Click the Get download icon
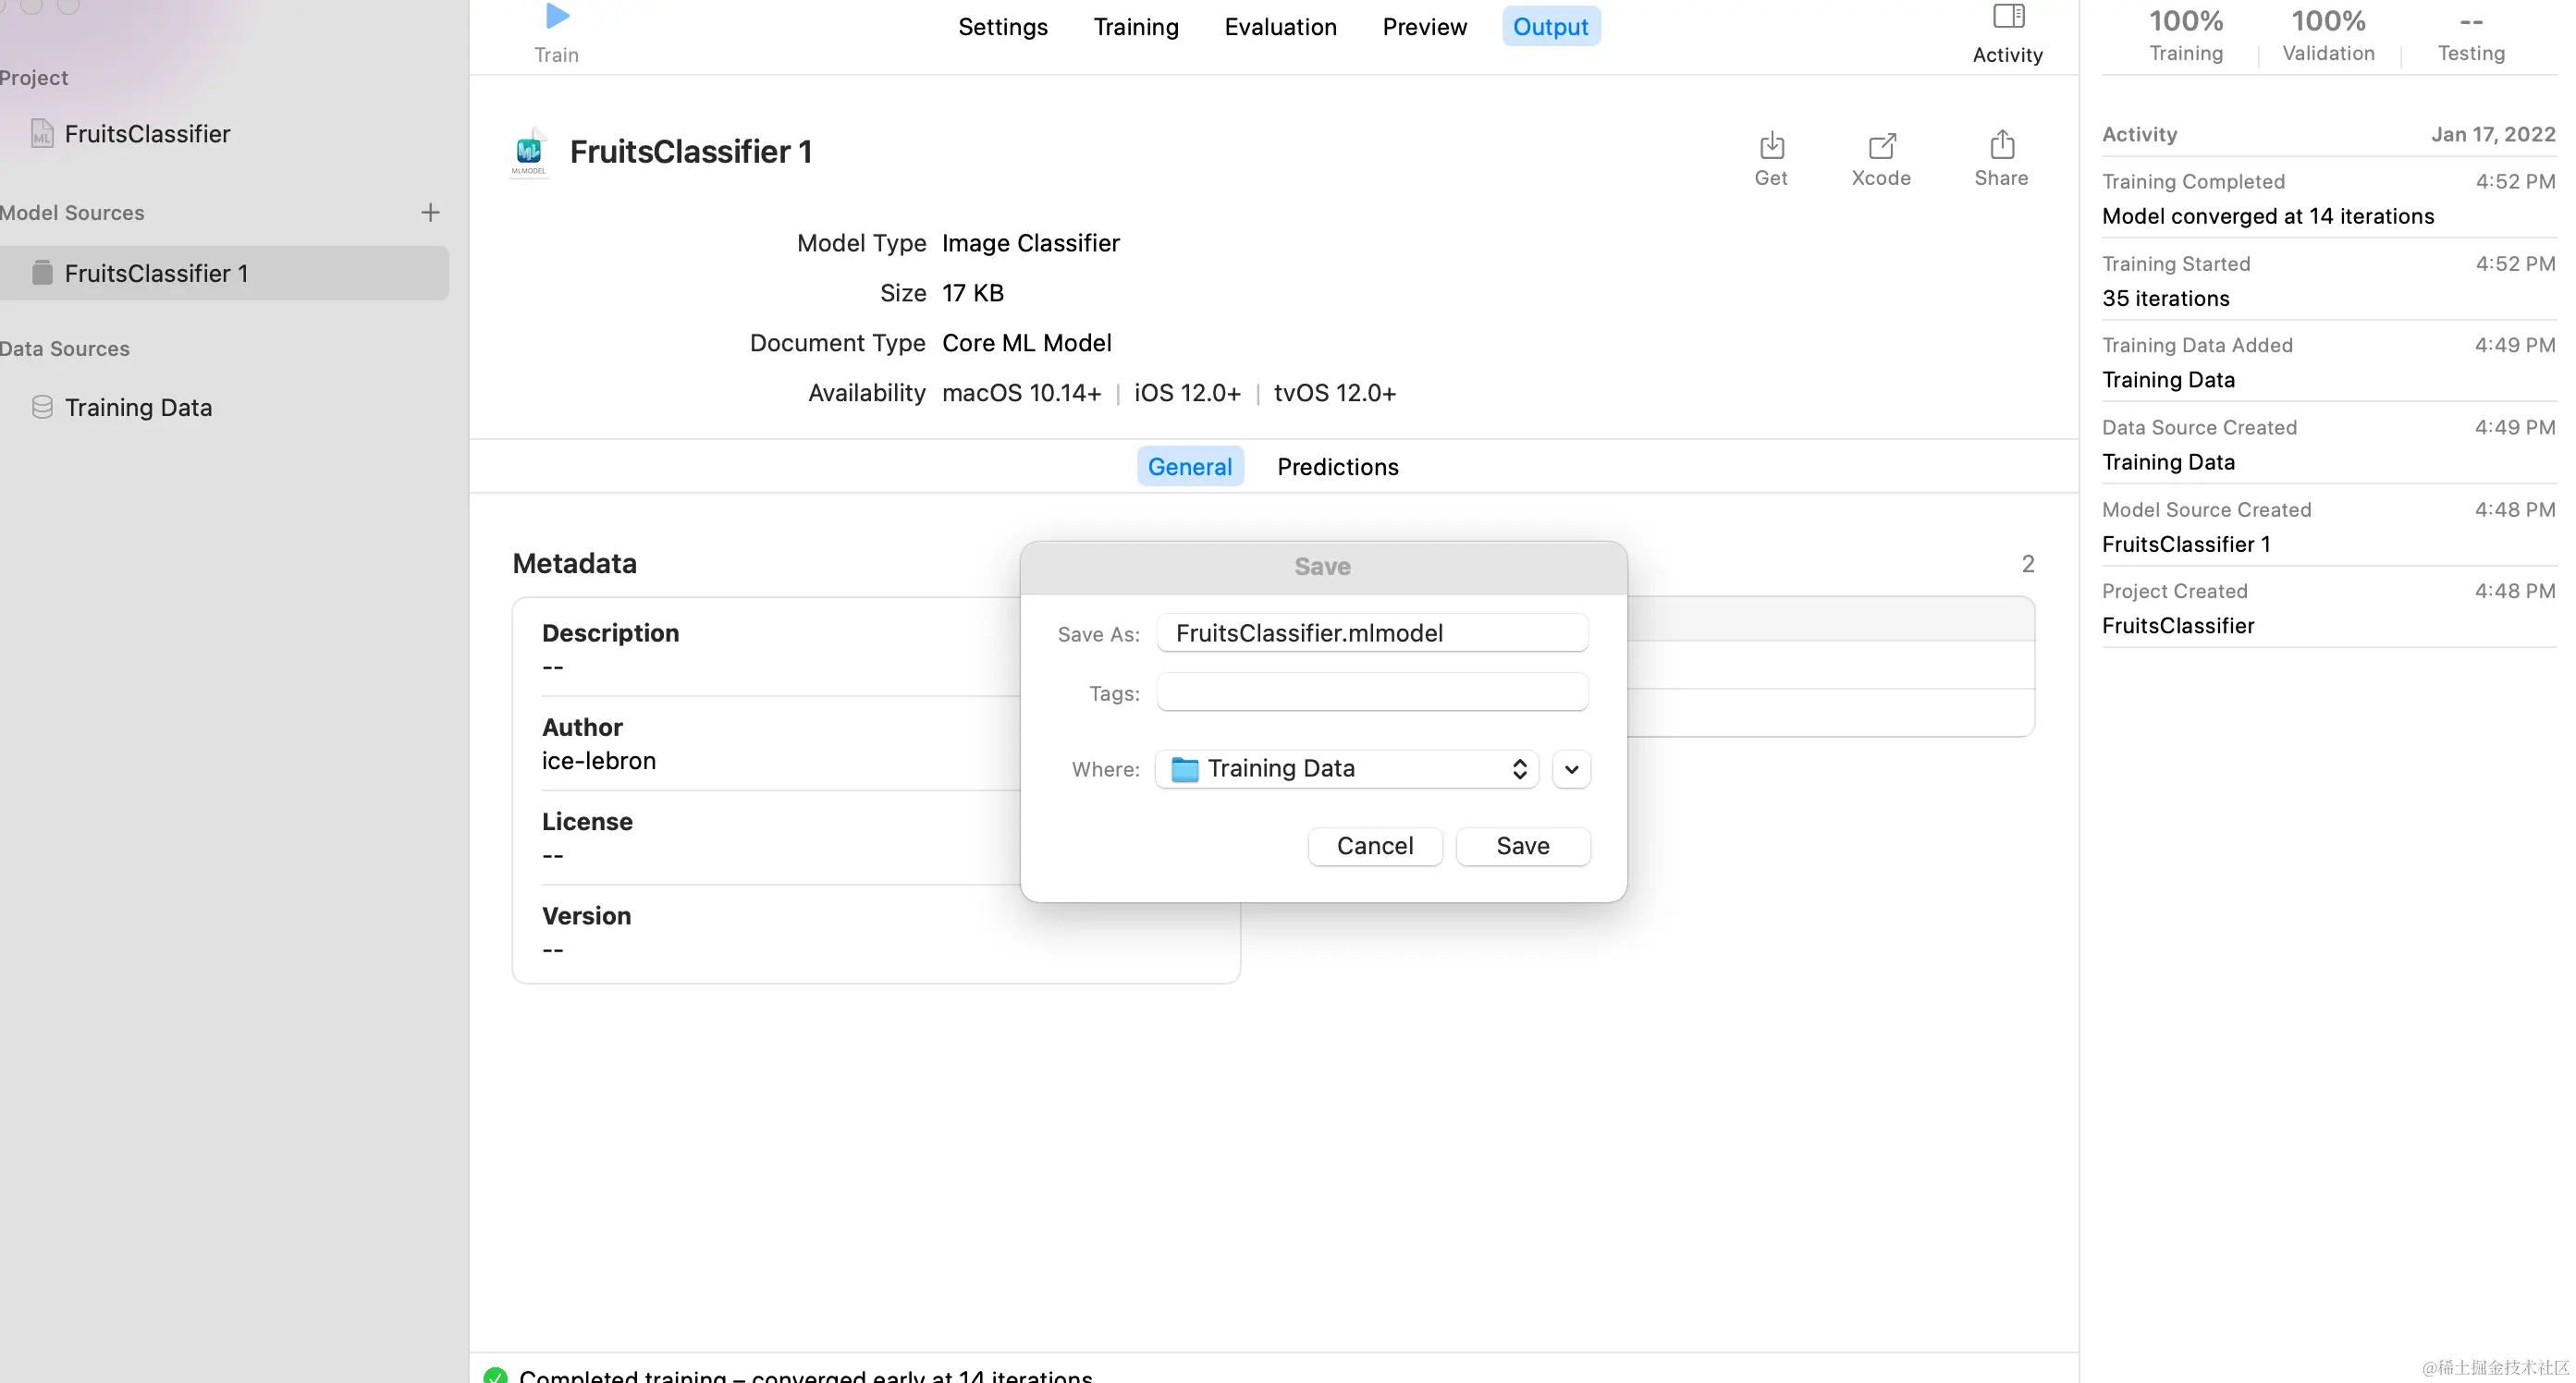The height and width of the screenshot is (1383, 2576). [1771, 146]
